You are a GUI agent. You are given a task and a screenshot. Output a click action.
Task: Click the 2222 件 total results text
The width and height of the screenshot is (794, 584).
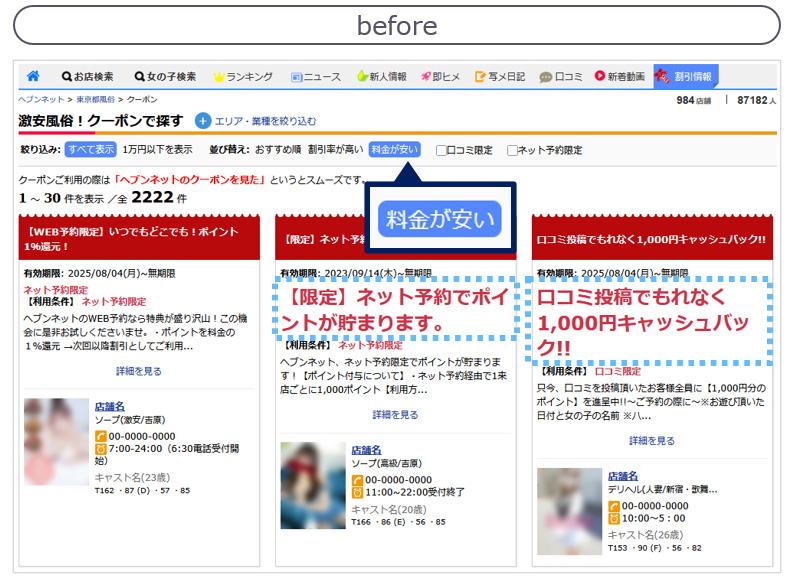[159, 198]
